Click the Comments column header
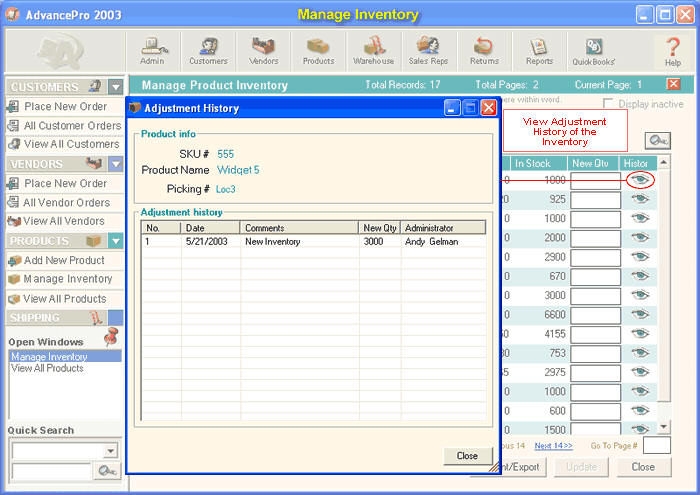 [299, 228]
